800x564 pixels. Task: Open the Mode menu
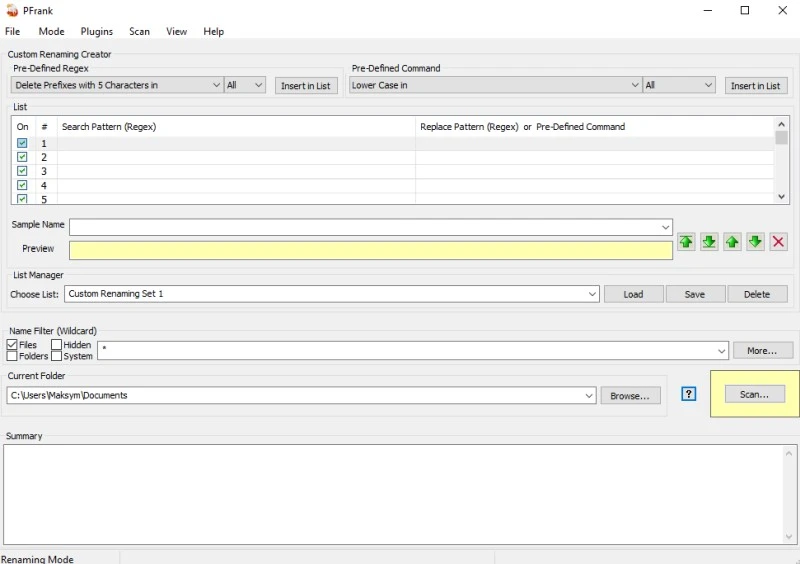[51, 32]
